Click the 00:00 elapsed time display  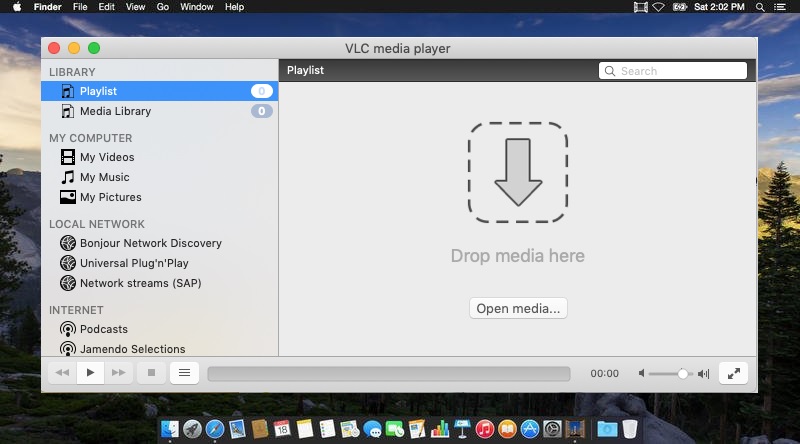click(605, 374)
